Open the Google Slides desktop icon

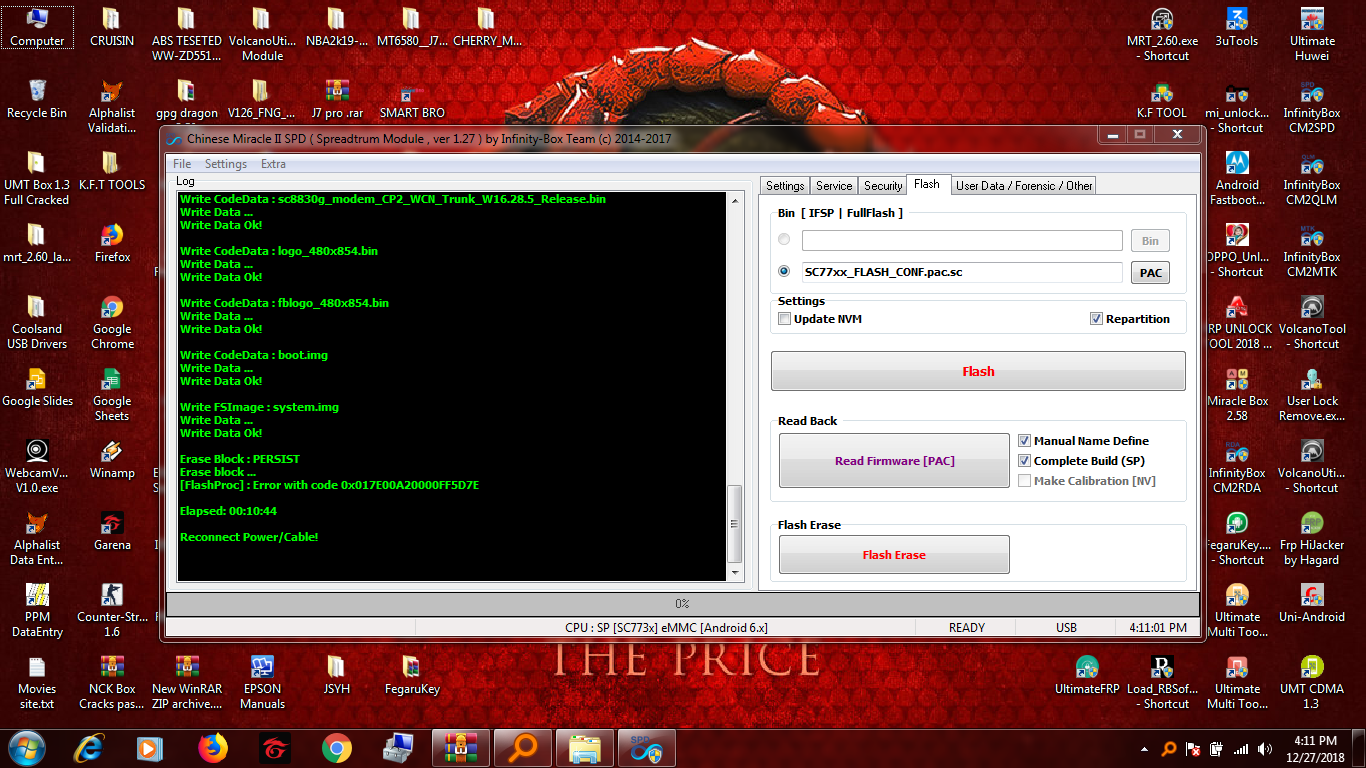coord(37,387)
